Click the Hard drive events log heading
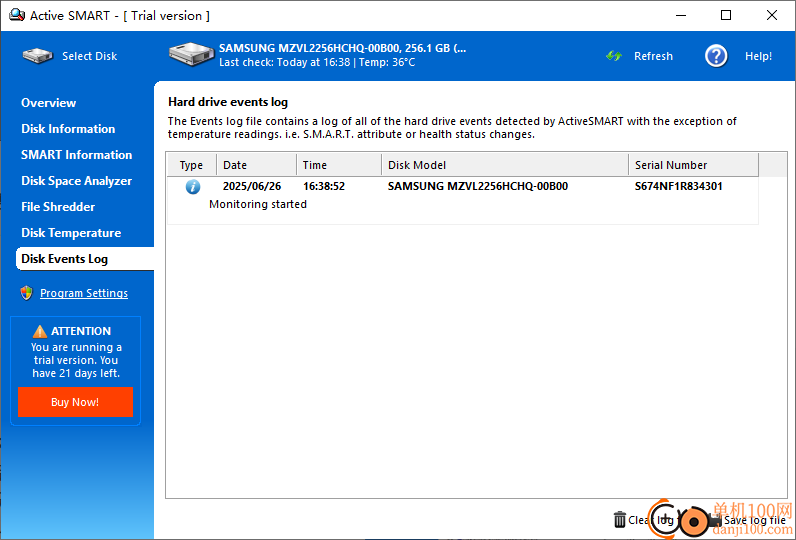Viewport: 796px width, 540px height. pyautogui.click(x=228, y=102)
